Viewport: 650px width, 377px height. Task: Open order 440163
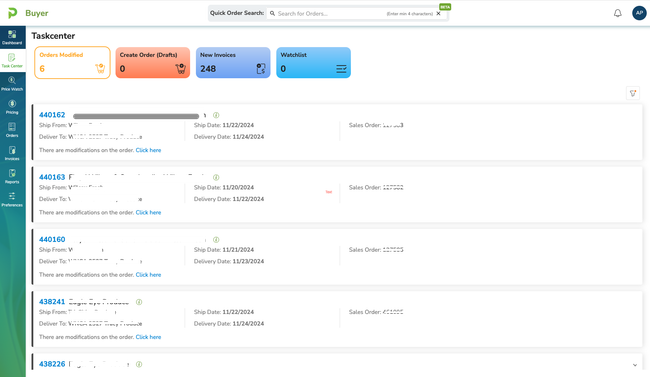pyautogui.click(x=52, y=177)
